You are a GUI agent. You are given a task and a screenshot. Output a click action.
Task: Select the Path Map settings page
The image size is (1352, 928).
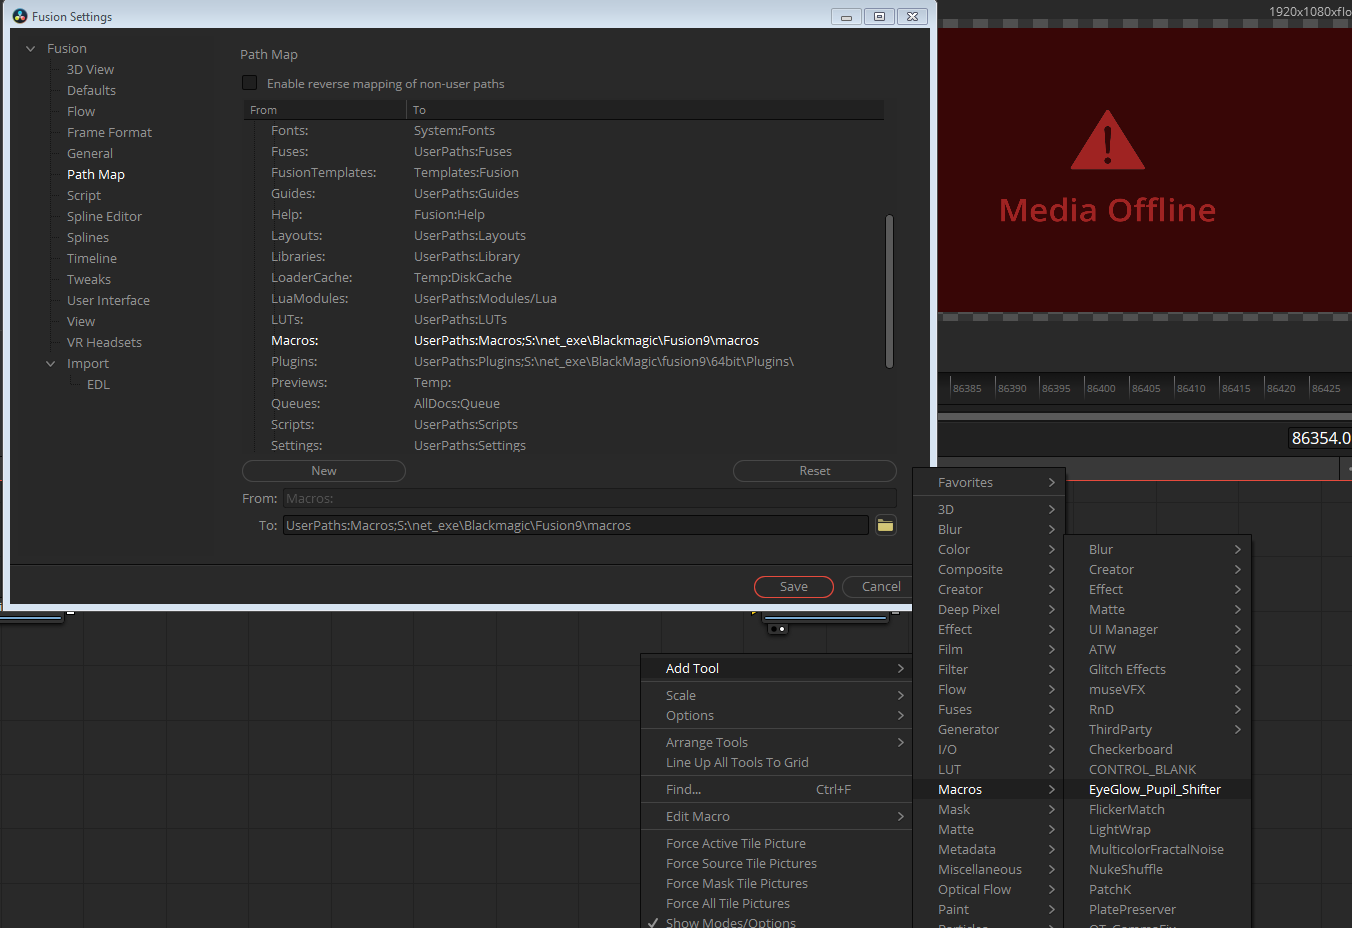[x=96, y=174]
